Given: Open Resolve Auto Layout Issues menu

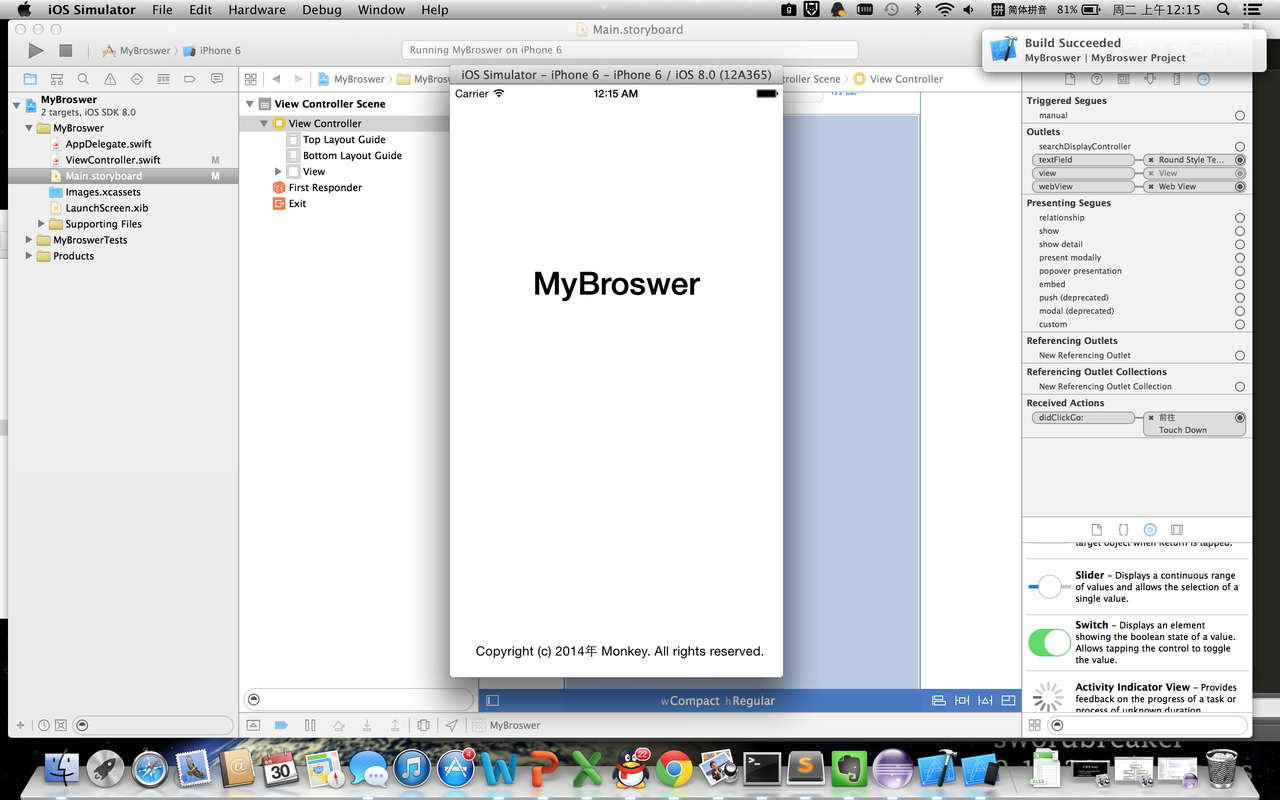Looking at the screenshot, I should [985, 701].
